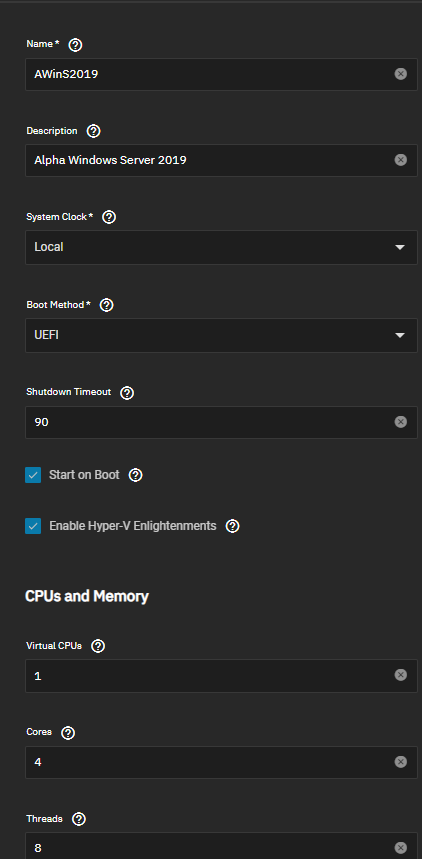Clear the Name field AWinS2019

(401, 74)
